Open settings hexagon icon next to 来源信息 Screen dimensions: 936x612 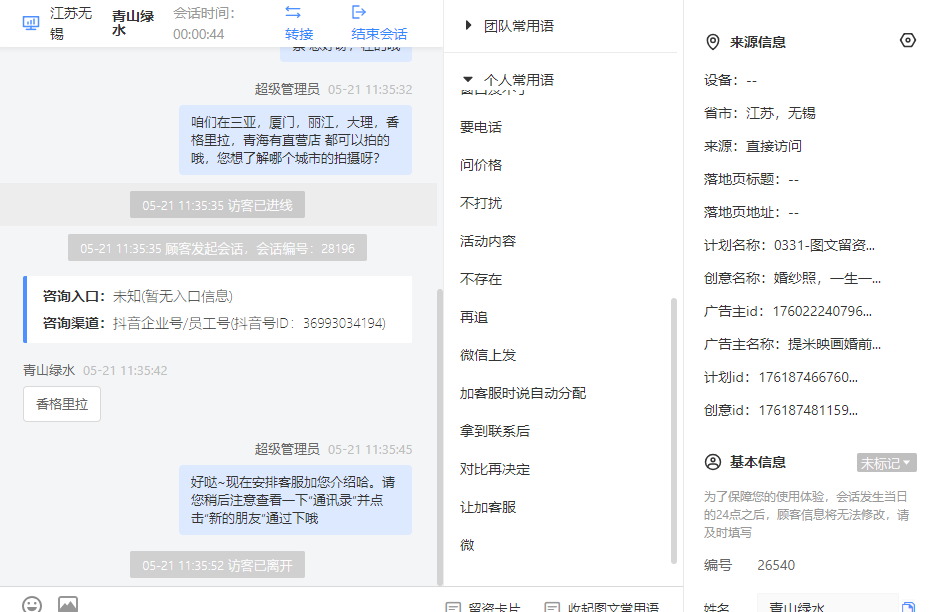click(907, 41)
